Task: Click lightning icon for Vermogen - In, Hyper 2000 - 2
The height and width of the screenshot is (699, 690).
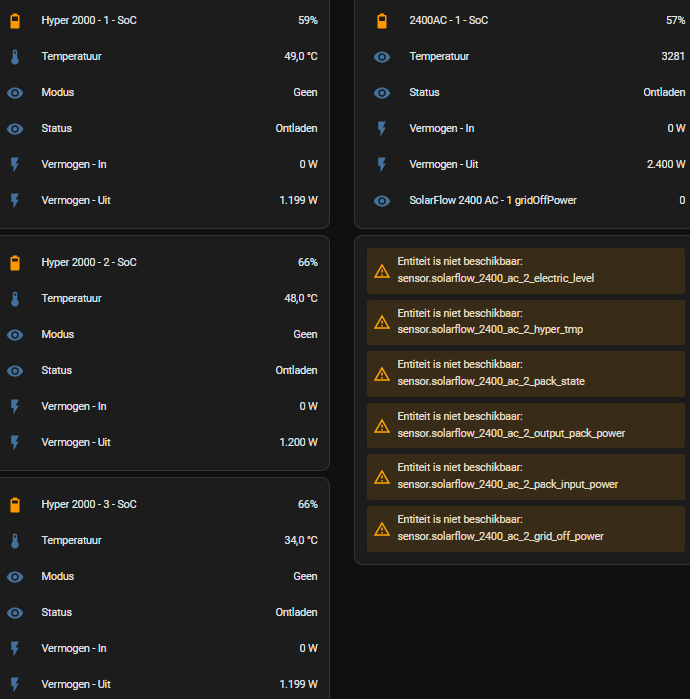Action: [x=15, y=407]
